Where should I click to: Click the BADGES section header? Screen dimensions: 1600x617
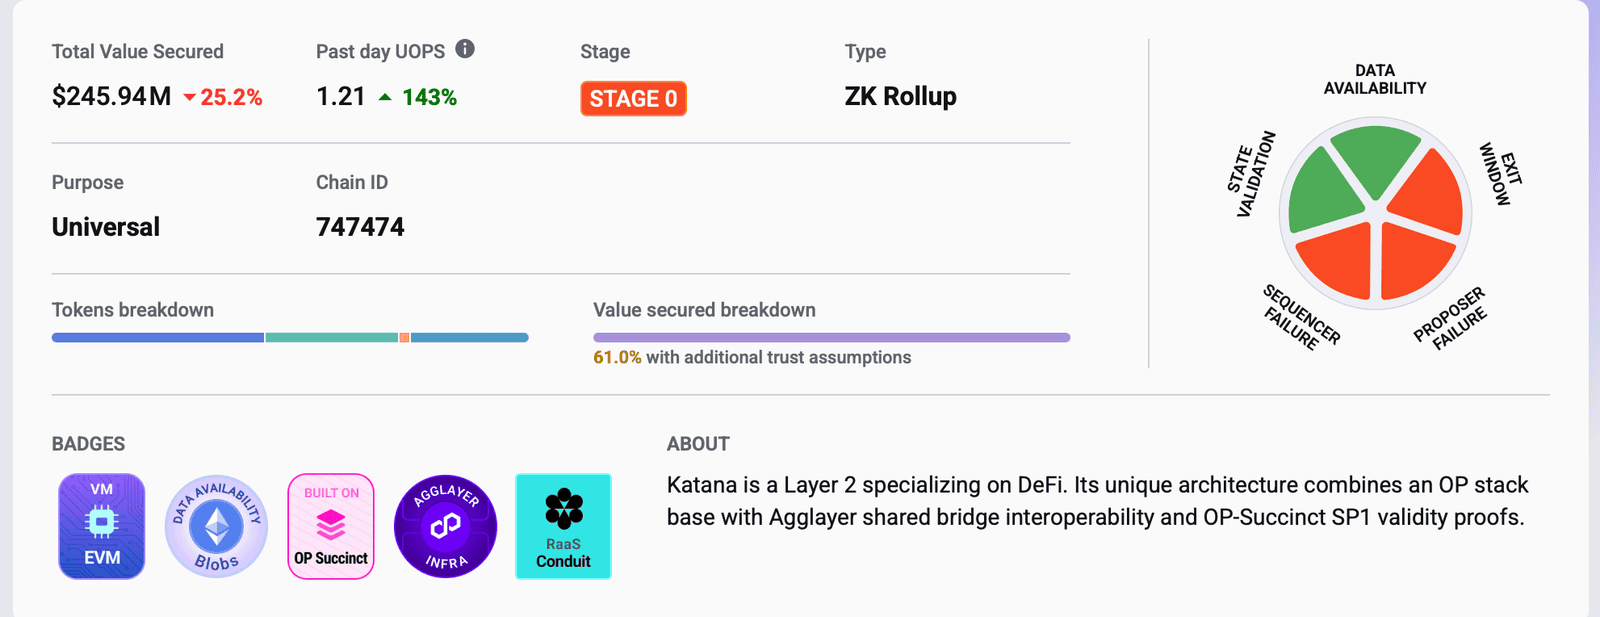pyautogui.click(x=88, y=443)
